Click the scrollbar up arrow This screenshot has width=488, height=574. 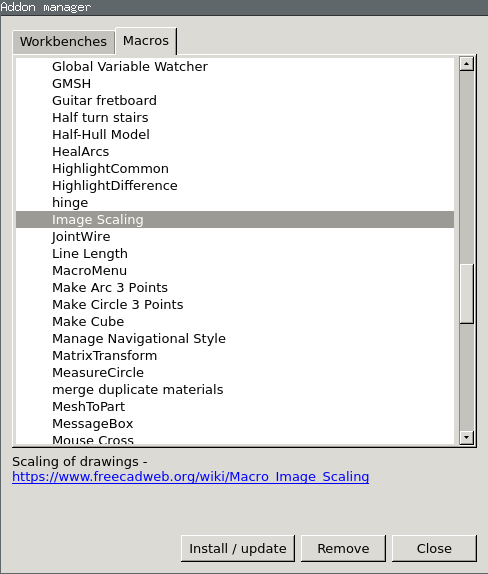click(466, 64)
